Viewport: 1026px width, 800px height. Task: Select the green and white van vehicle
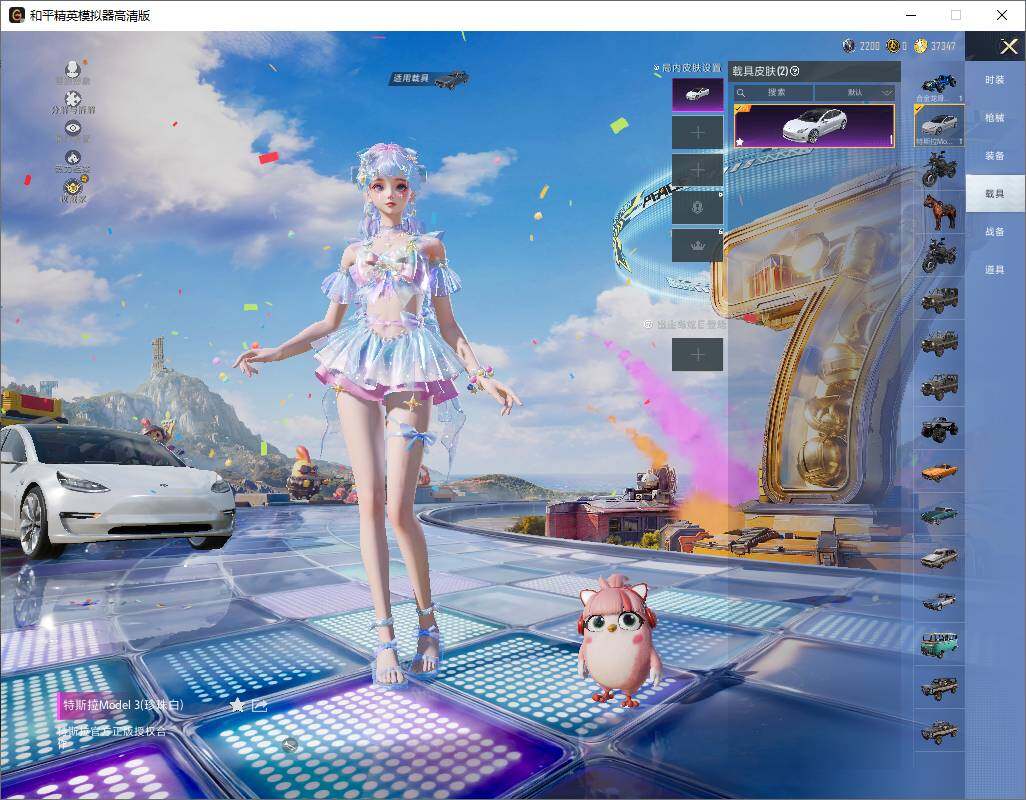coord(939,644)
